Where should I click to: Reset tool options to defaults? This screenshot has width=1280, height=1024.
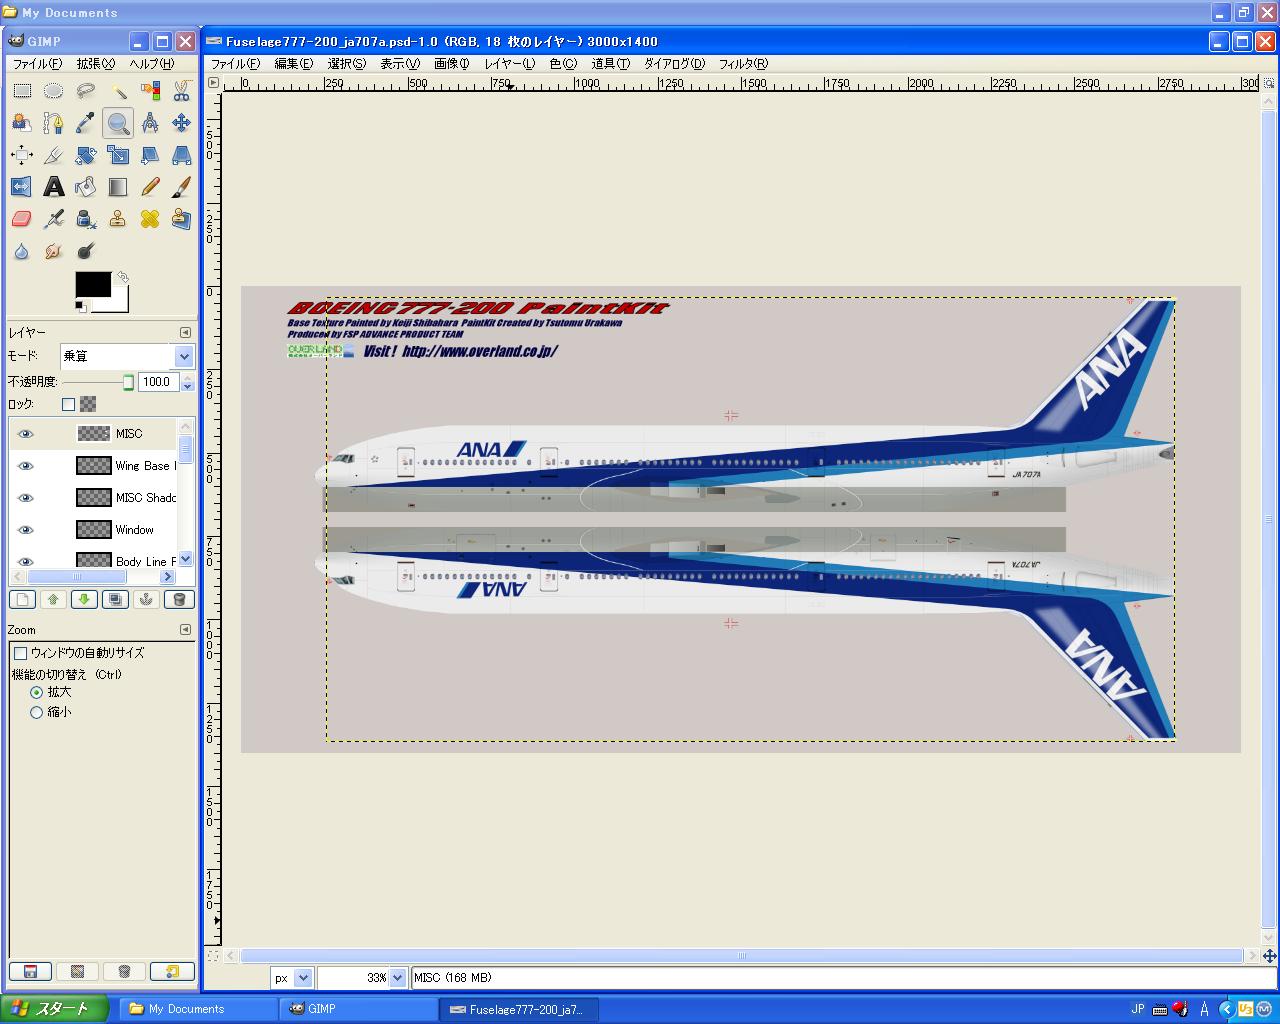172,971
